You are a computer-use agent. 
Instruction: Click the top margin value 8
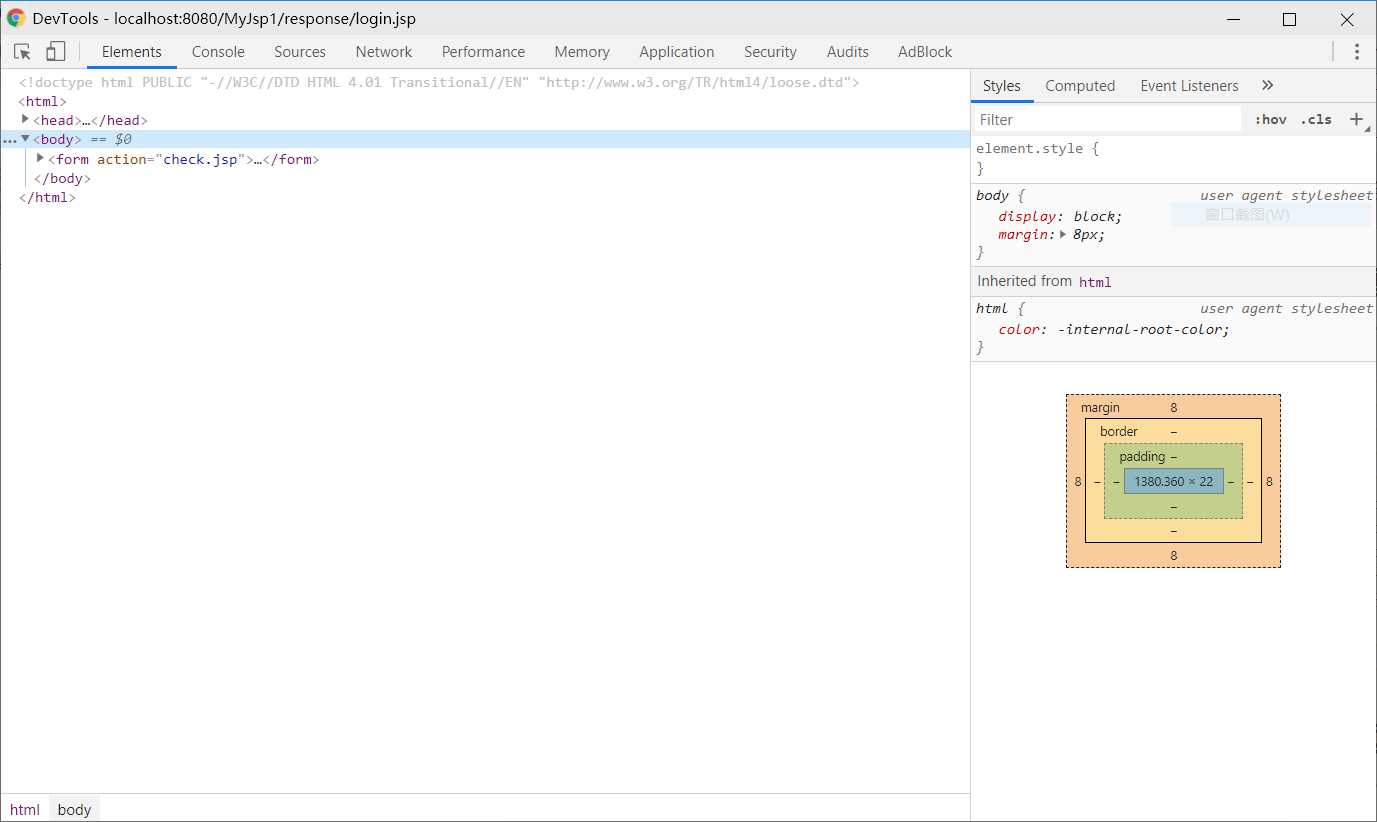coord(1174,408)
